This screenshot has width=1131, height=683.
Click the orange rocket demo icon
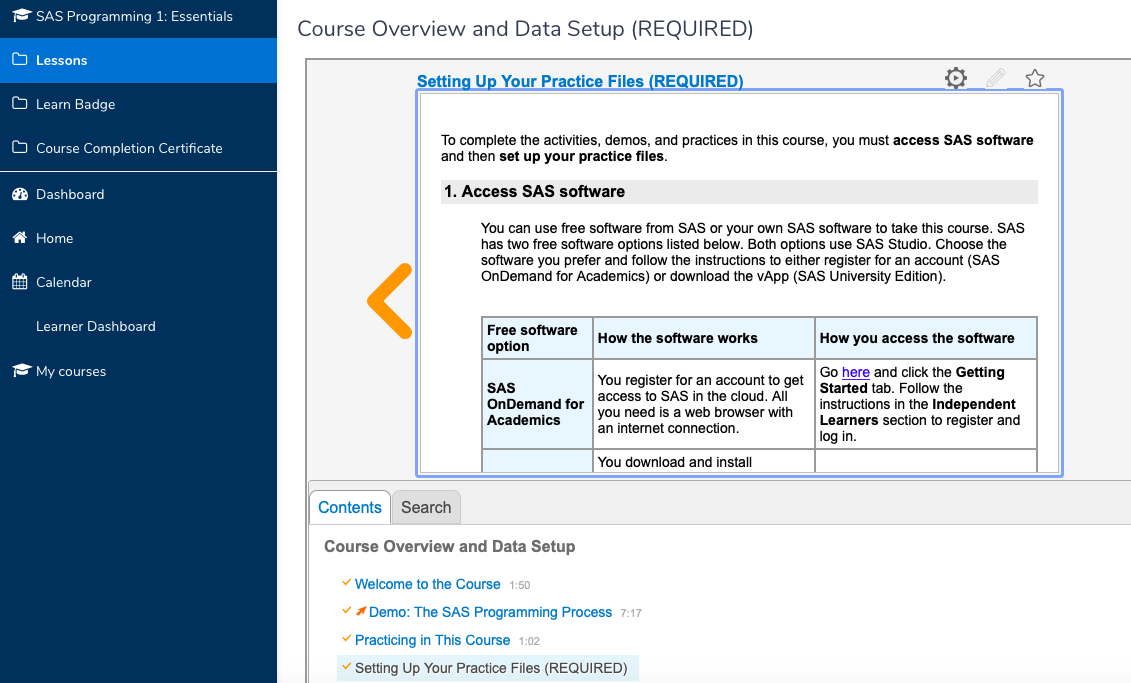[x=360, y=612]
